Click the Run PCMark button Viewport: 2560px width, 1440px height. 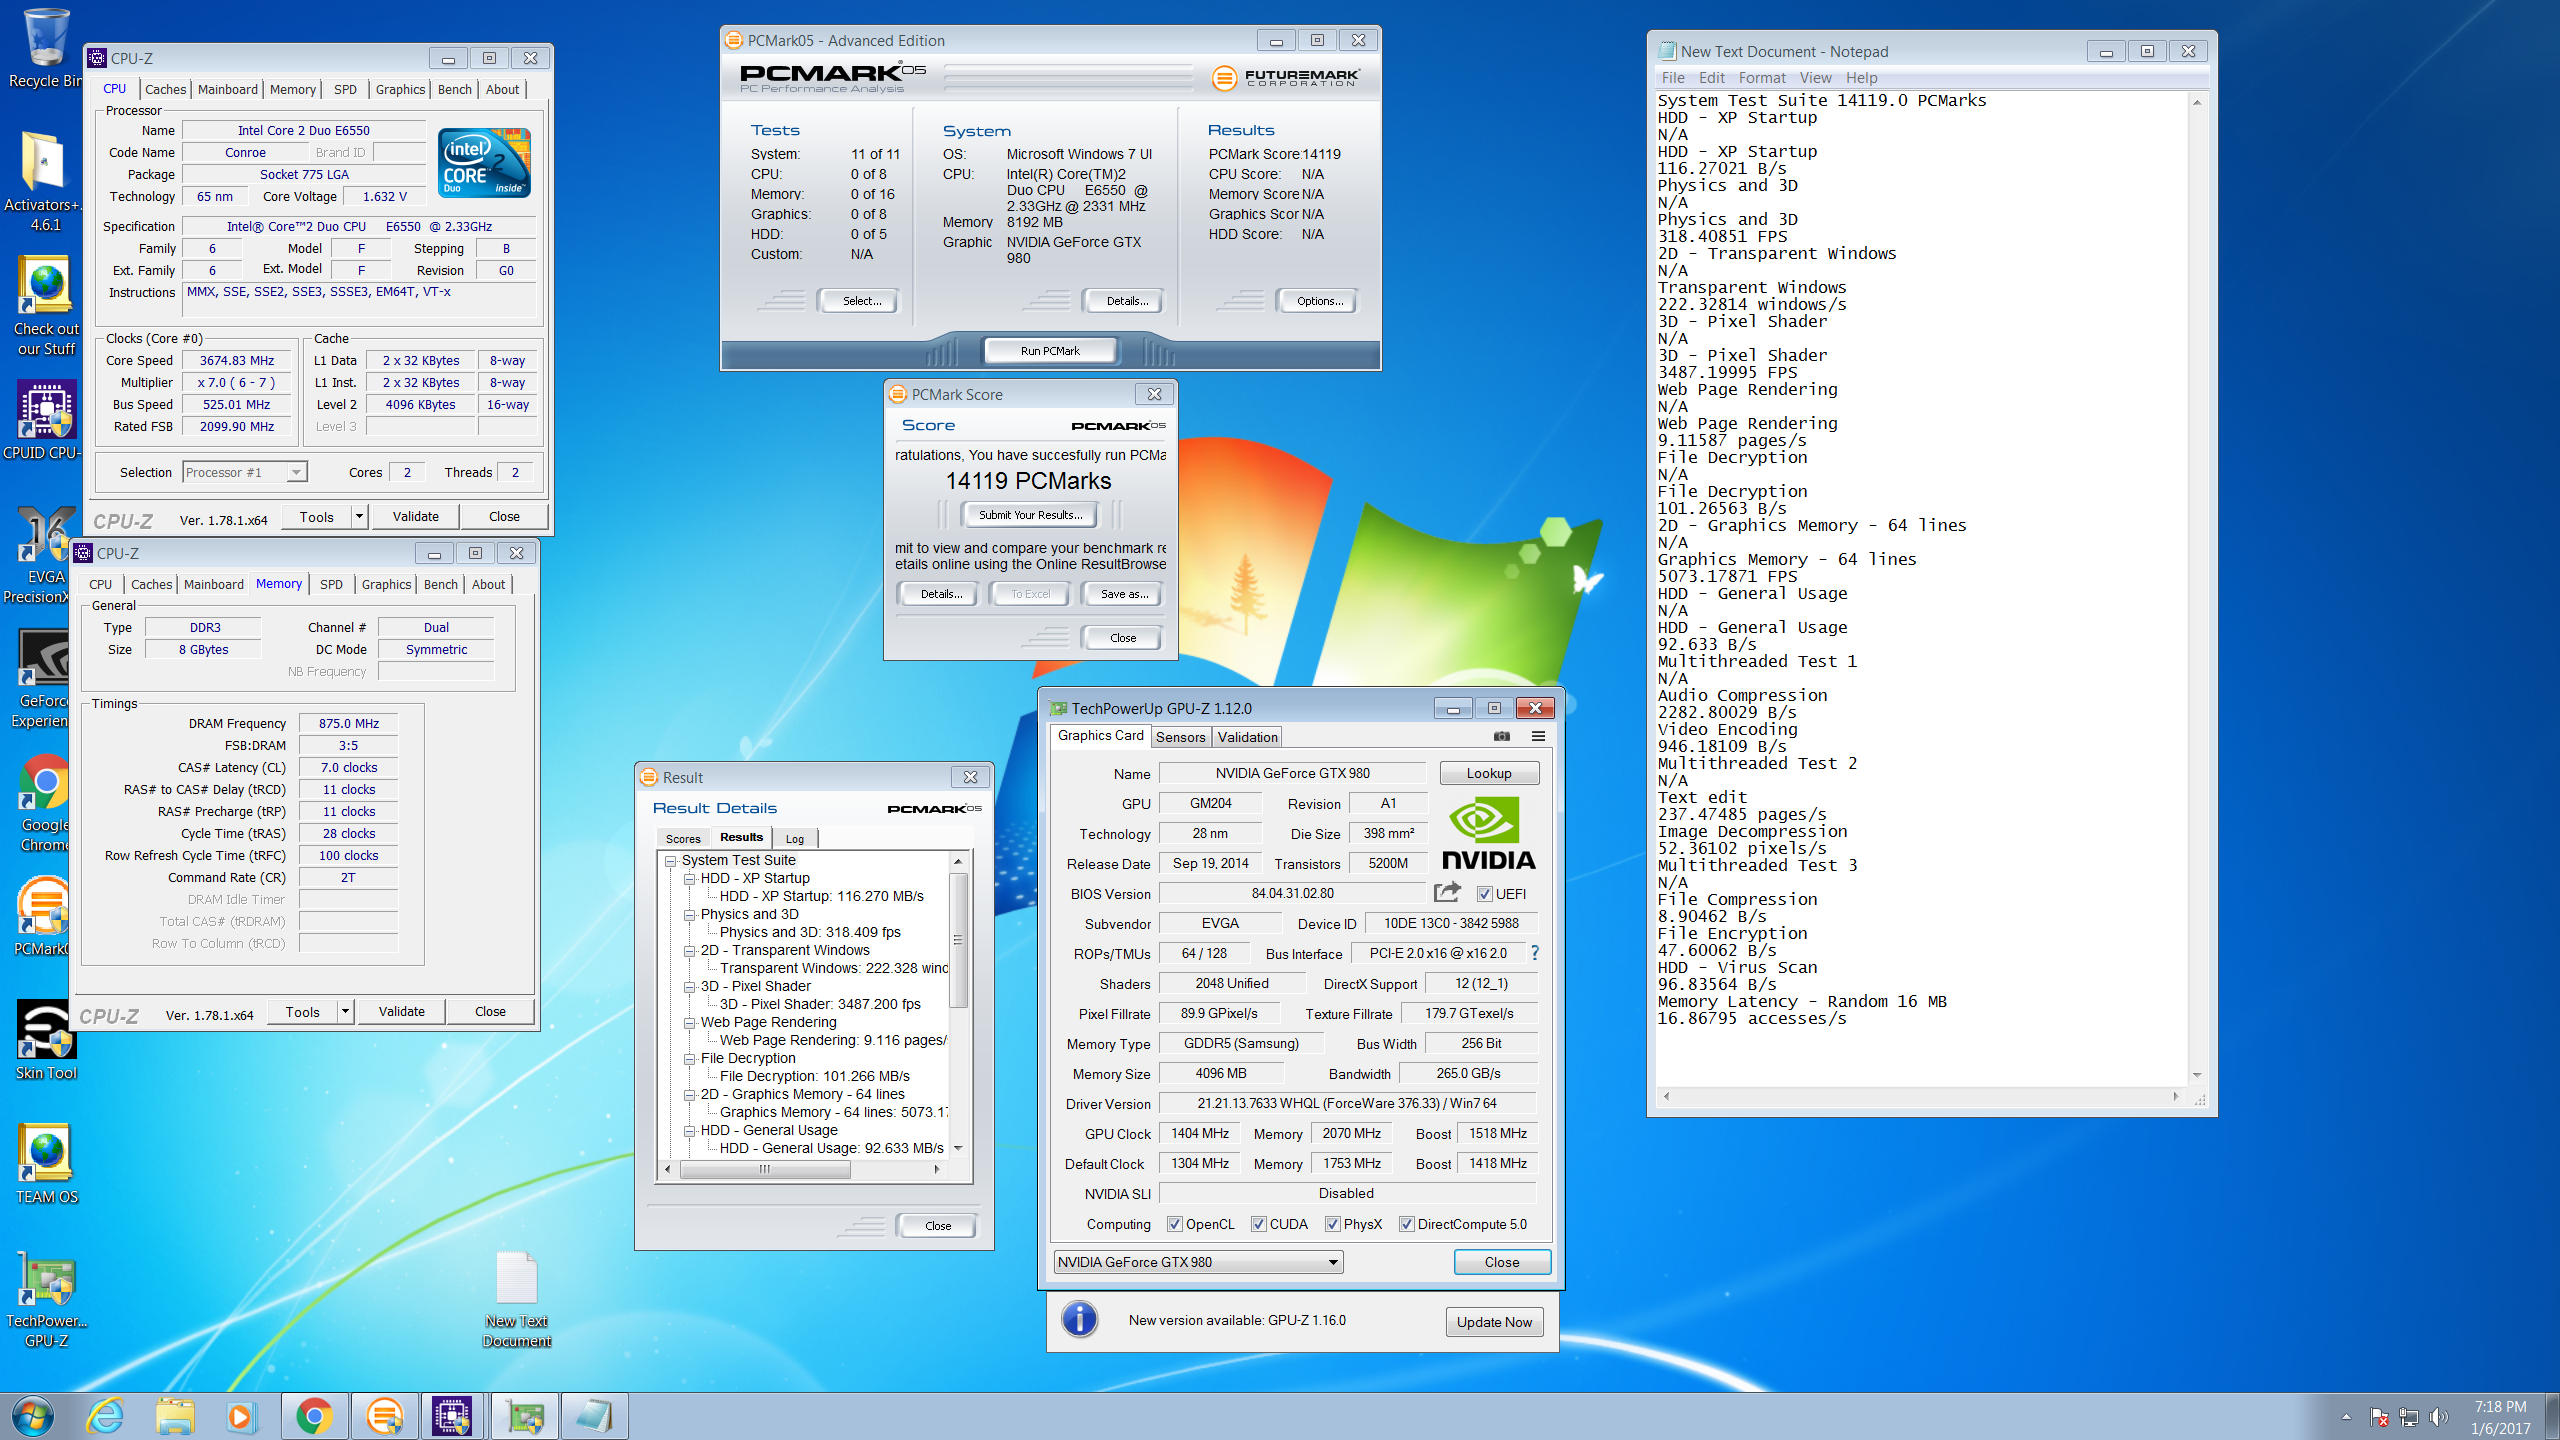click(1050, 351)
